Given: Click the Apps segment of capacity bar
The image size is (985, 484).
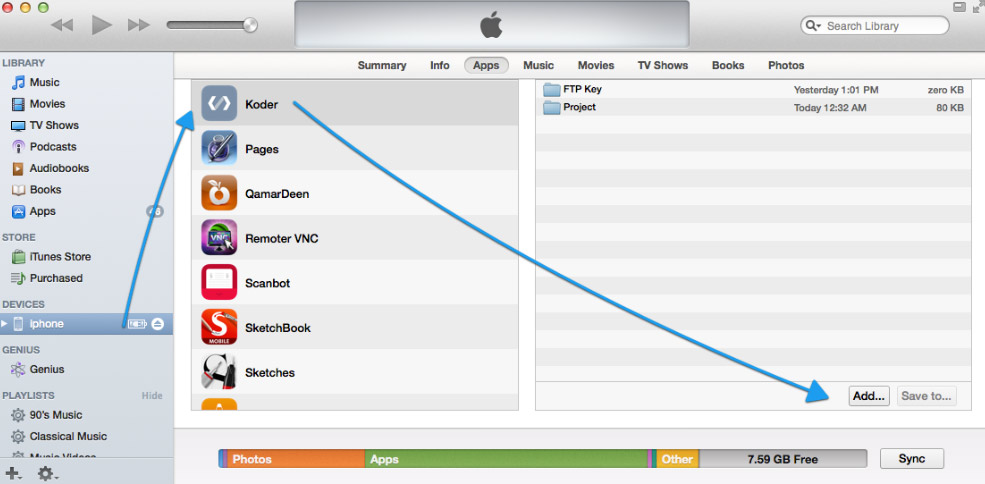Looking at the screenshot, I should (506, 459).
